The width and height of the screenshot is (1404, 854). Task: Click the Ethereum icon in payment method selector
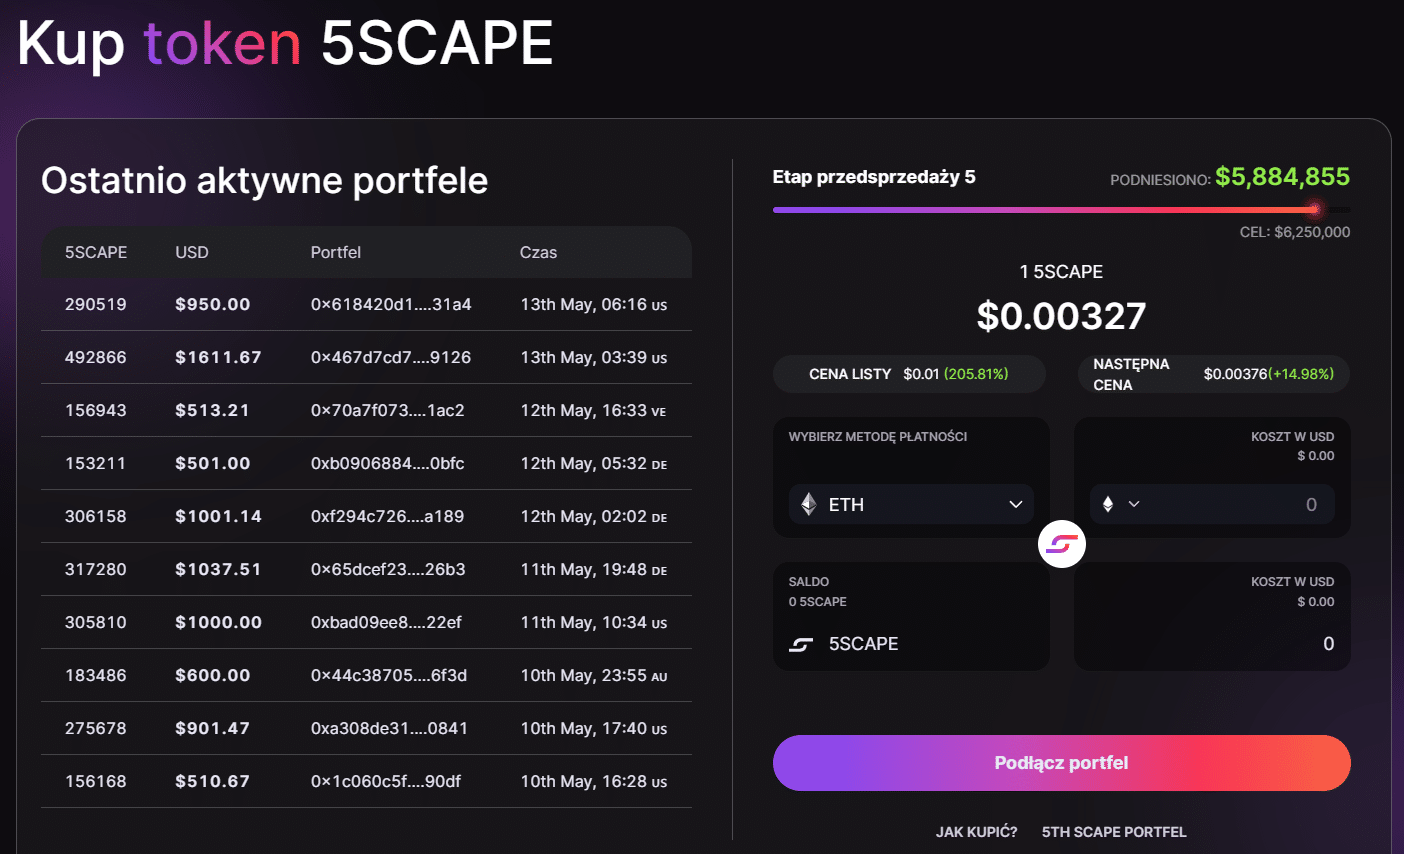tap(808, 504)
